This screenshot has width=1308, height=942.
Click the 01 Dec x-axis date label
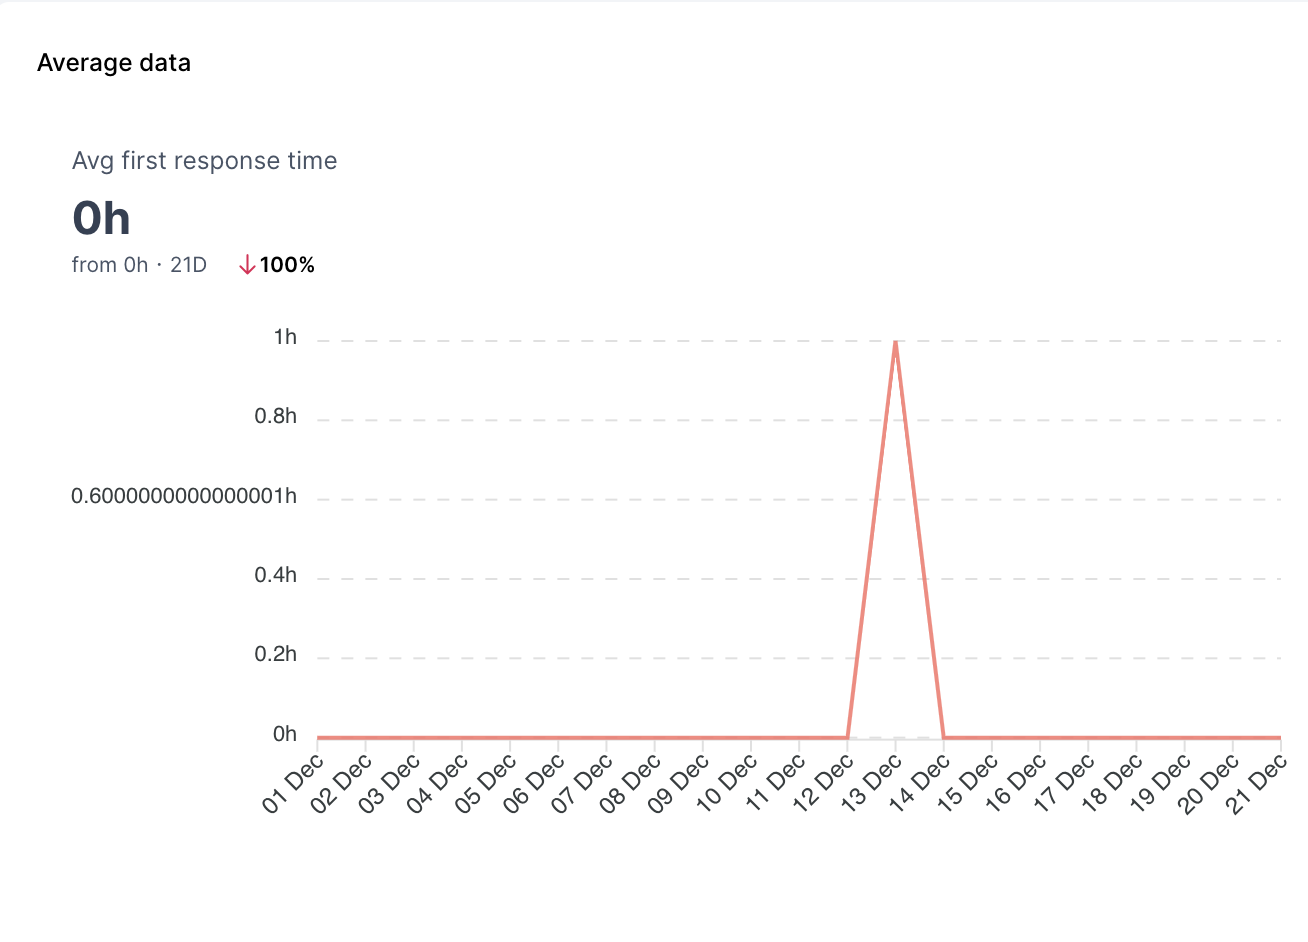pos(293,783)
